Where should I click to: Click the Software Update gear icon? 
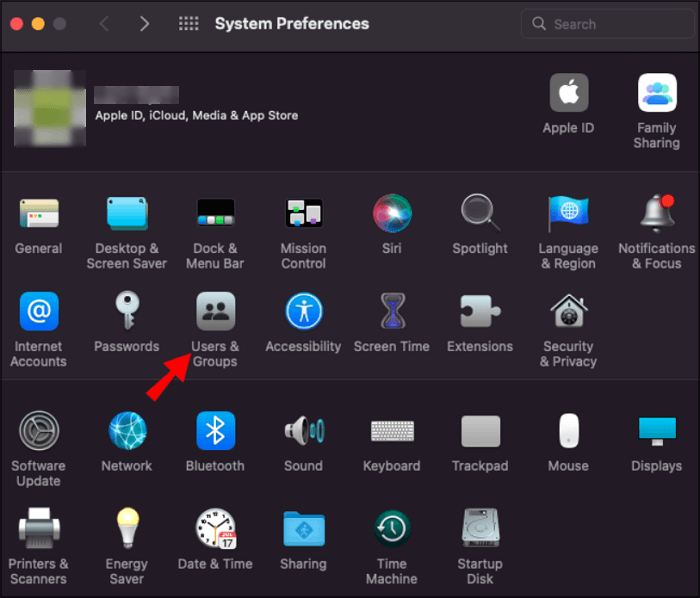pos(39,430)
